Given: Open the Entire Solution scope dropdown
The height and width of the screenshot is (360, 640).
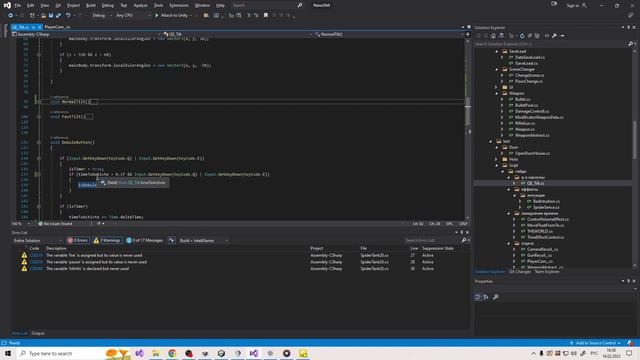Looking at the screenshot, I should point(37,240).
